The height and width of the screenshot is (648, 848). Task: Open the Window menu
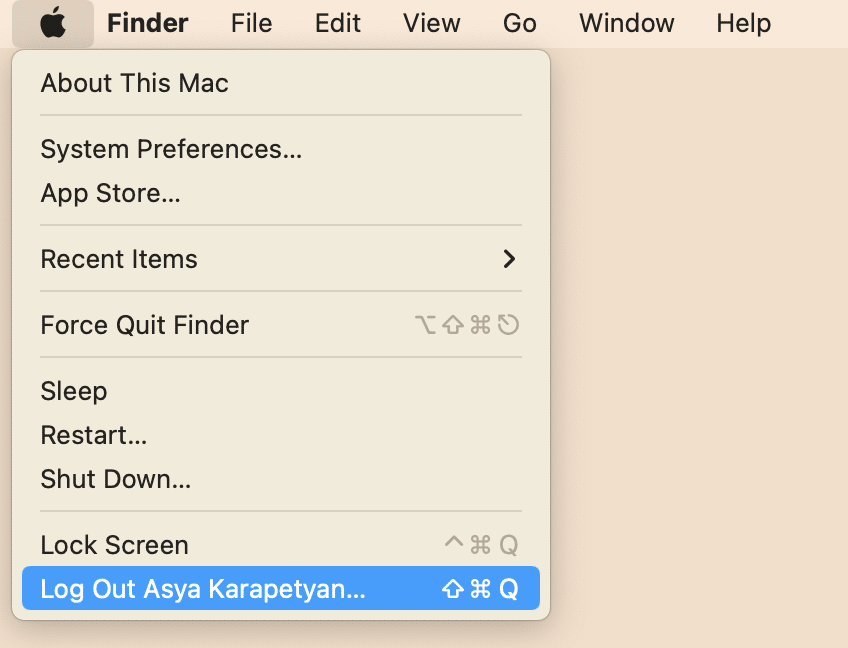coord(627,23)
